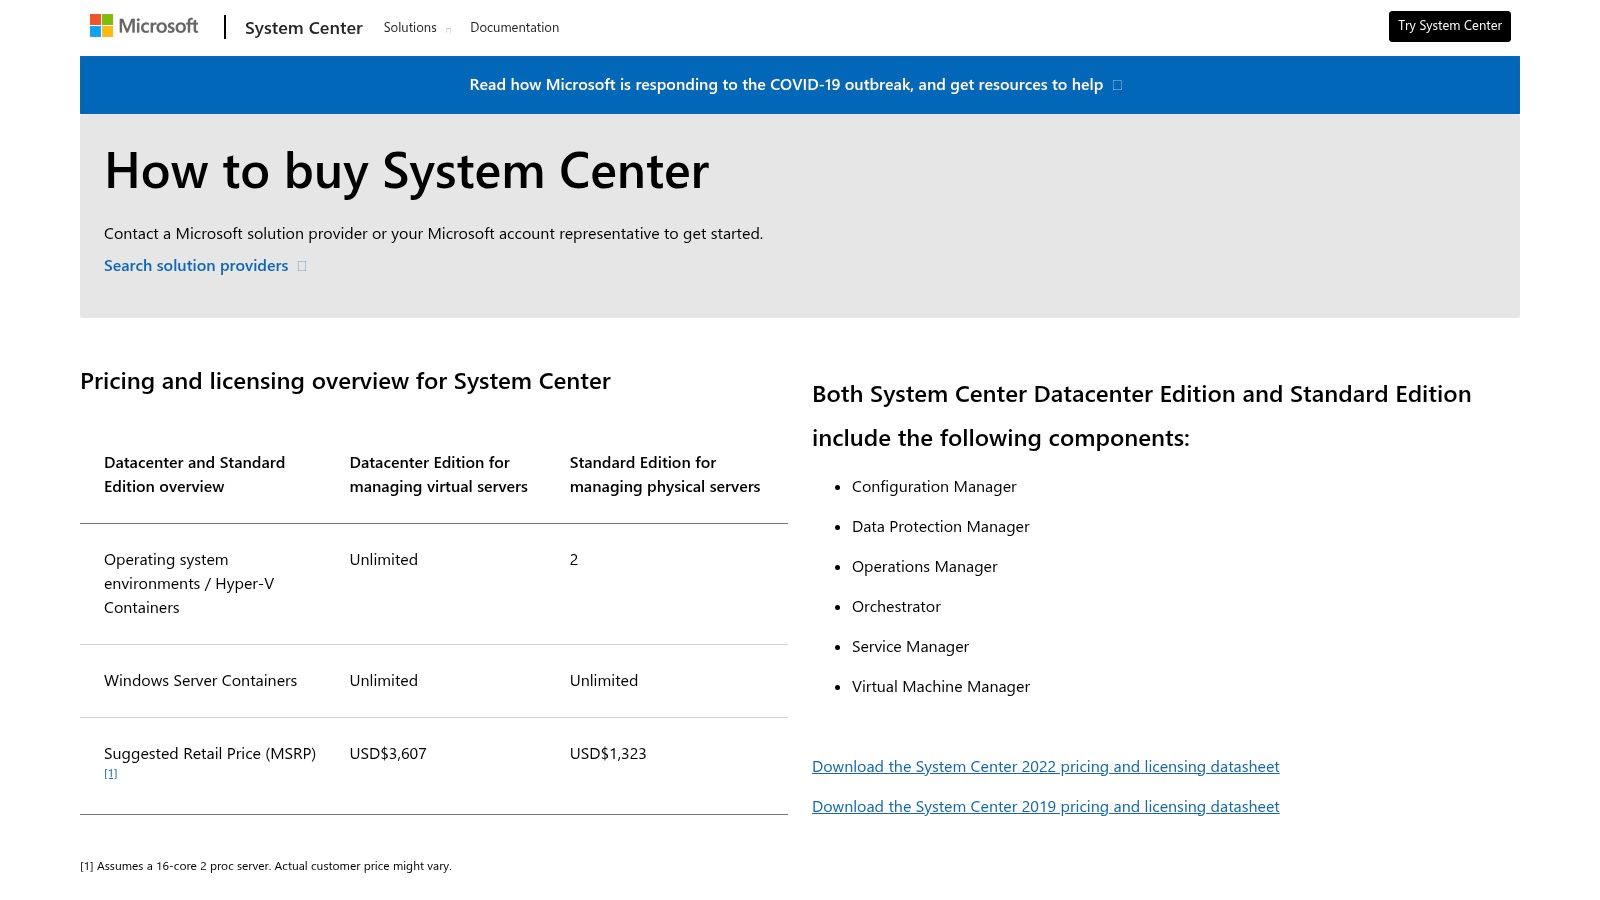Click the Suggested Retail Price (MSRP) label
This screenshot has height=900, width=1600.
tap(210, 754)
